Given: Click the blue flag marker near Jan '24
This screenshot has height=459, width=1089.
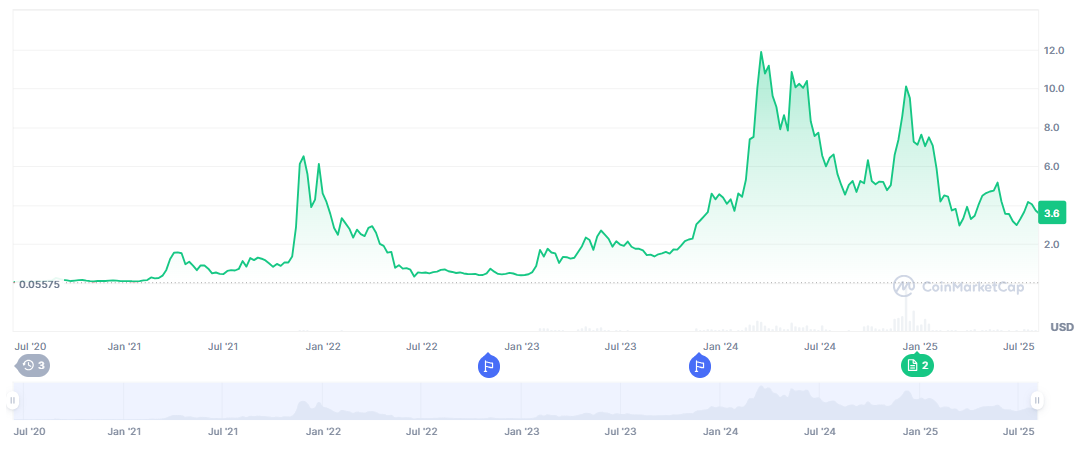Looking at the screenshot, I should 699,366.
